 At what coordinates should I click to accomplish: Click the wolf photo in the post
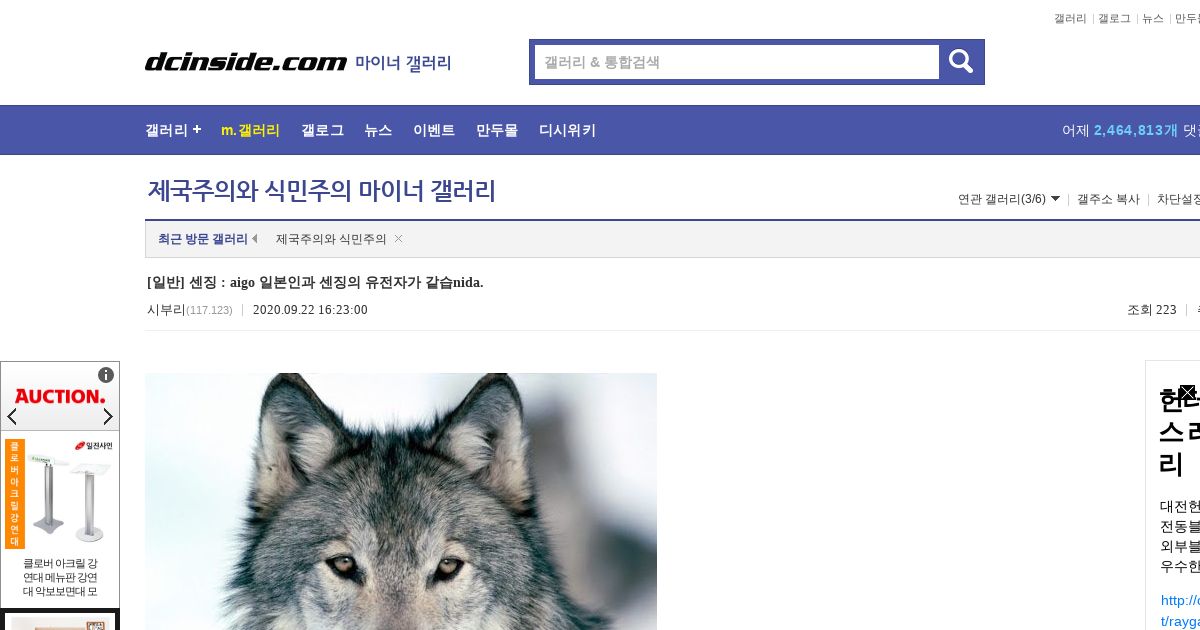[401, 501]
